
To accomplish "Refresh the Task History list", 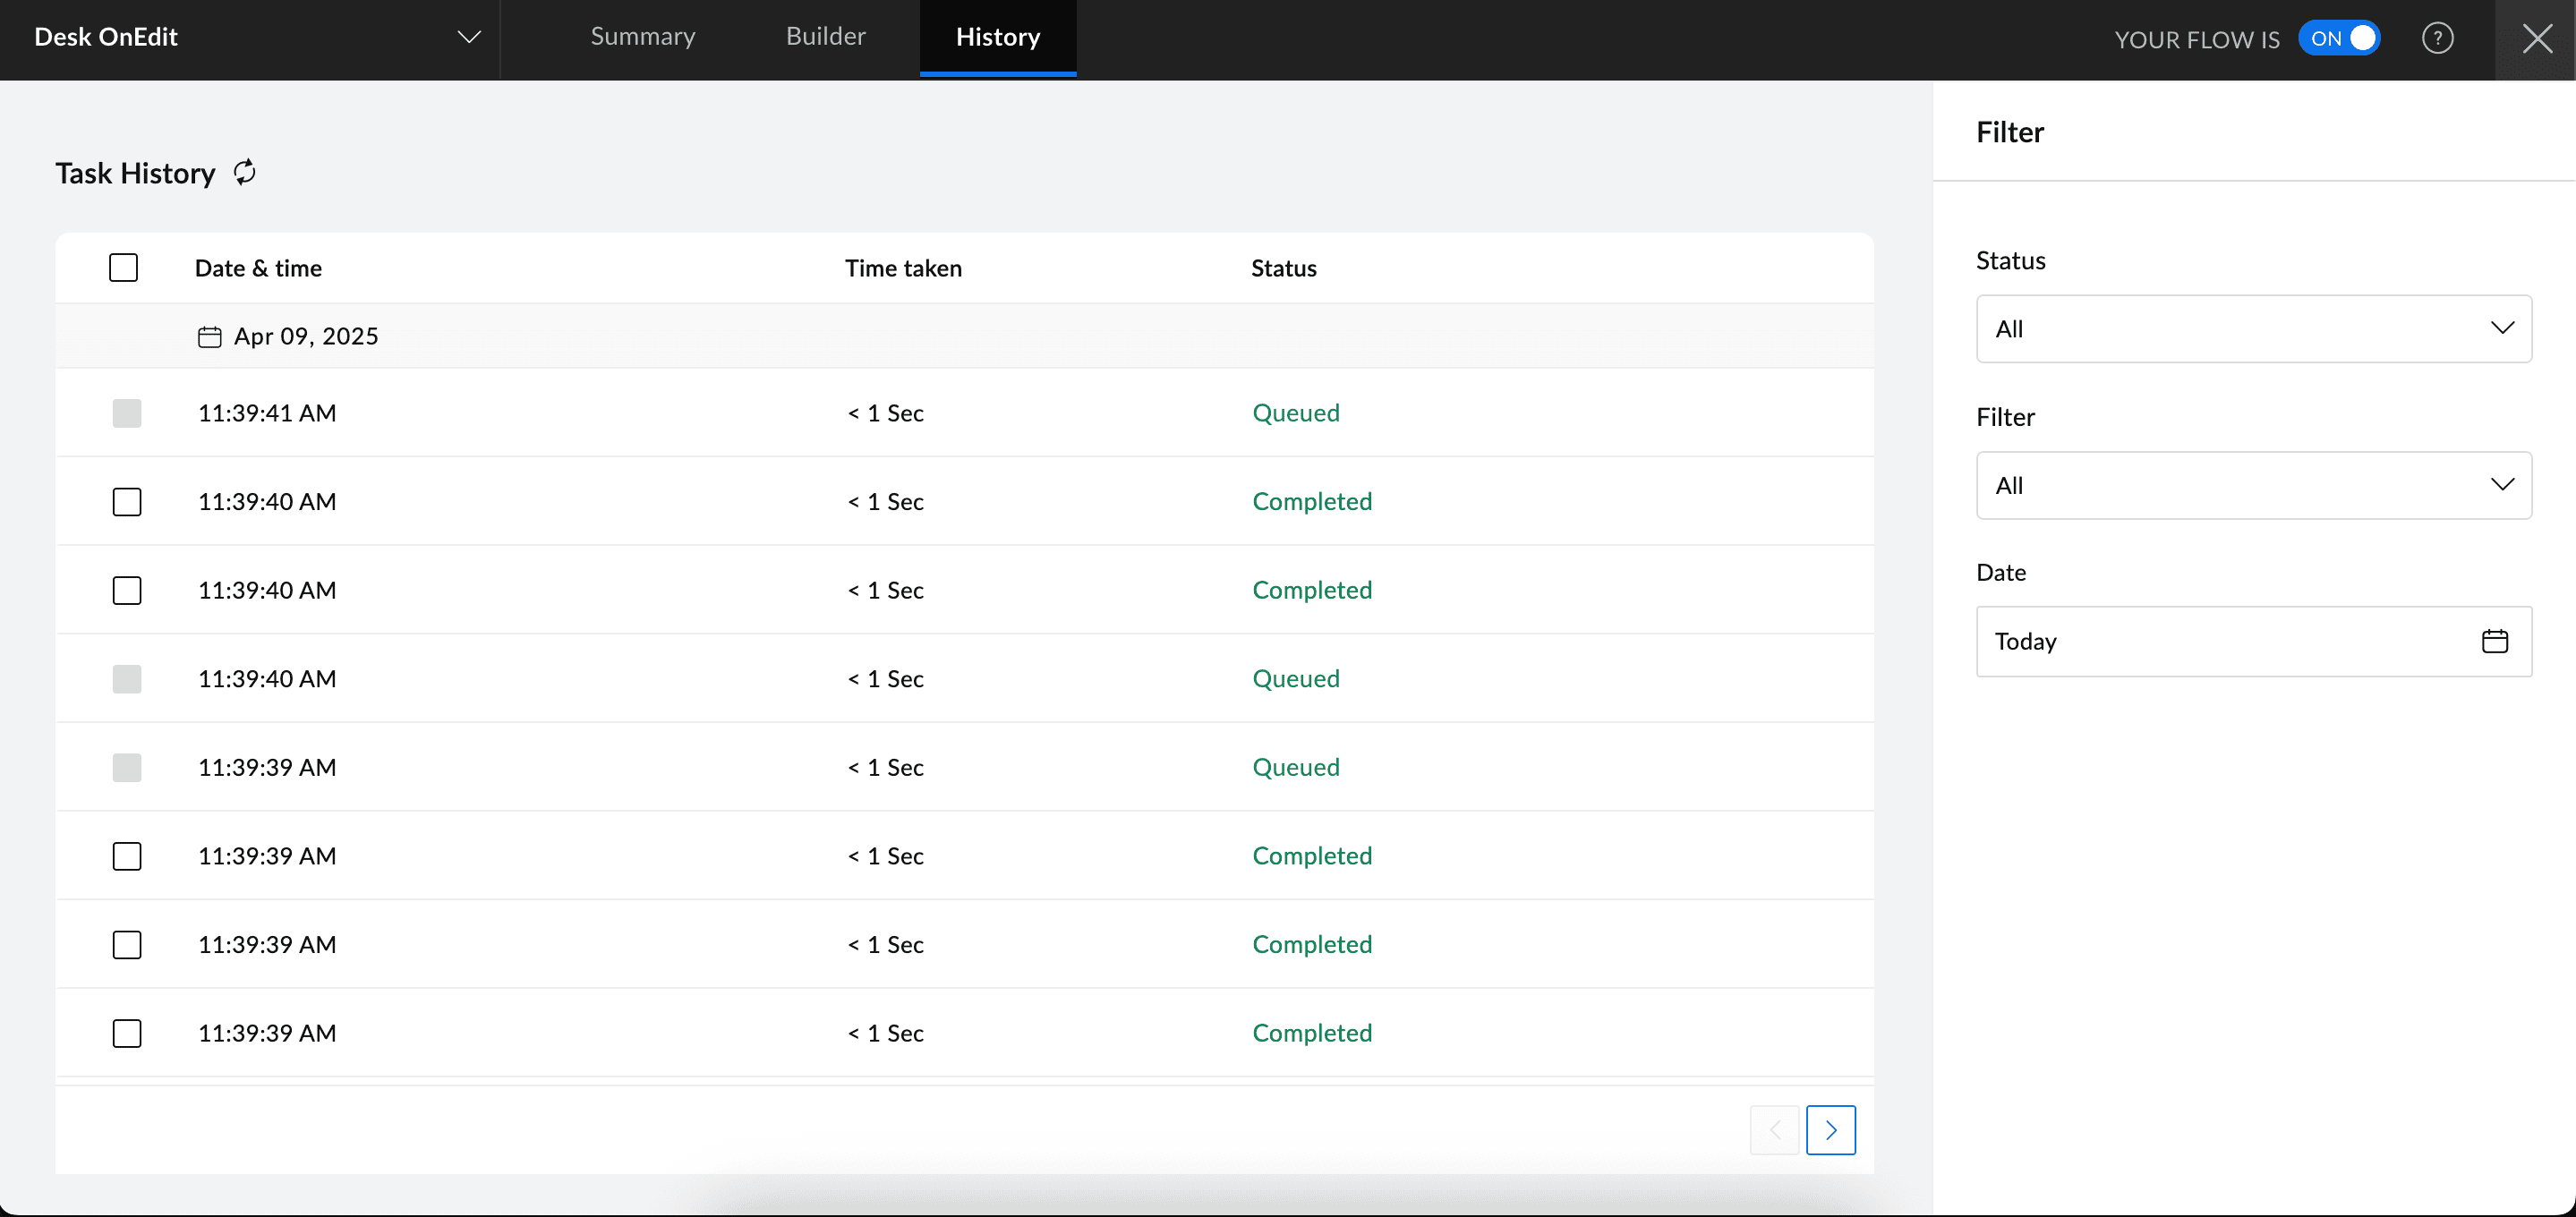I will (x=245, y=173).
